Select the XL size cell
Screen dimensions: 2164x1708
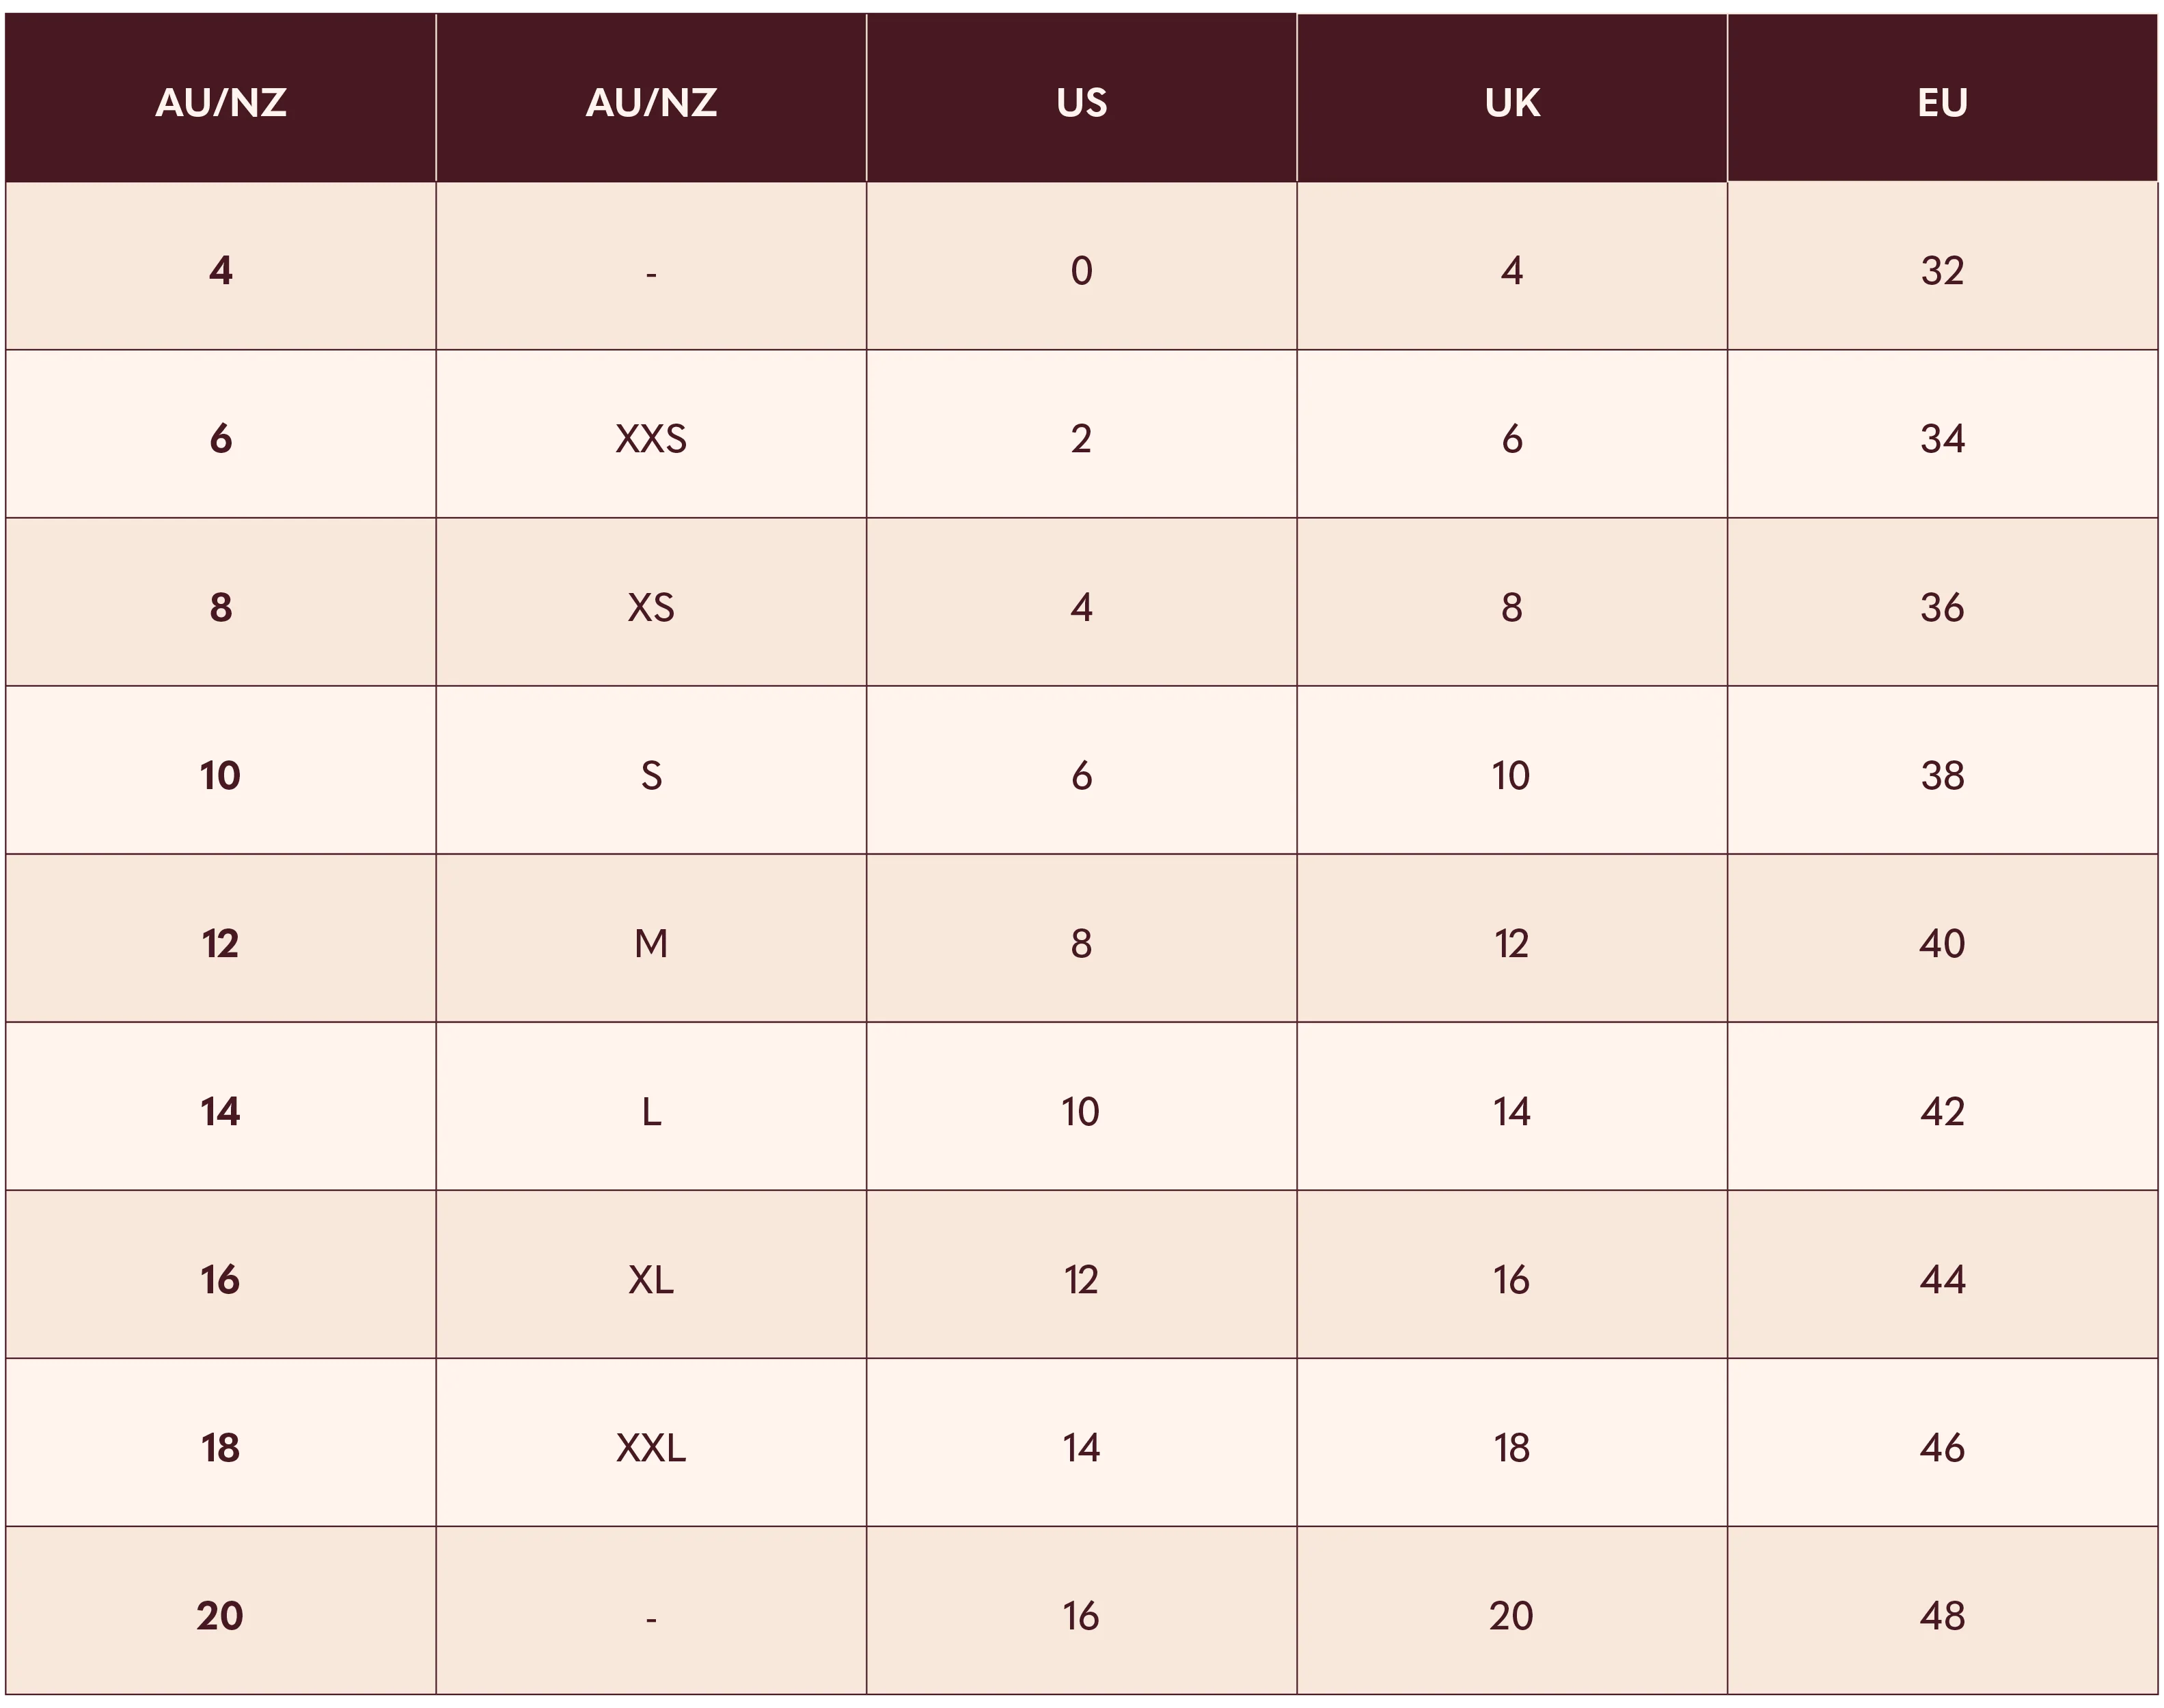(x=651, y=1279)
